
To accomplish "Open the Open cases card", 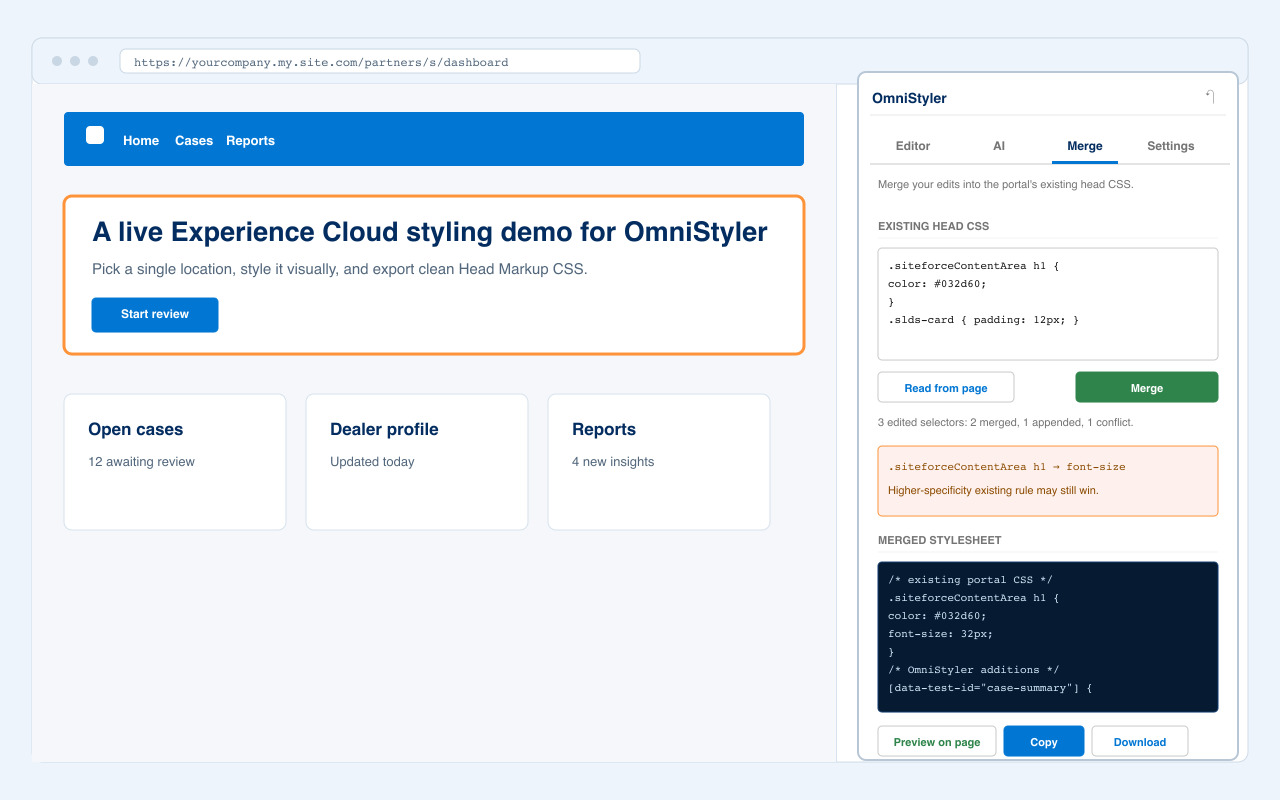I will click(175, 462).
